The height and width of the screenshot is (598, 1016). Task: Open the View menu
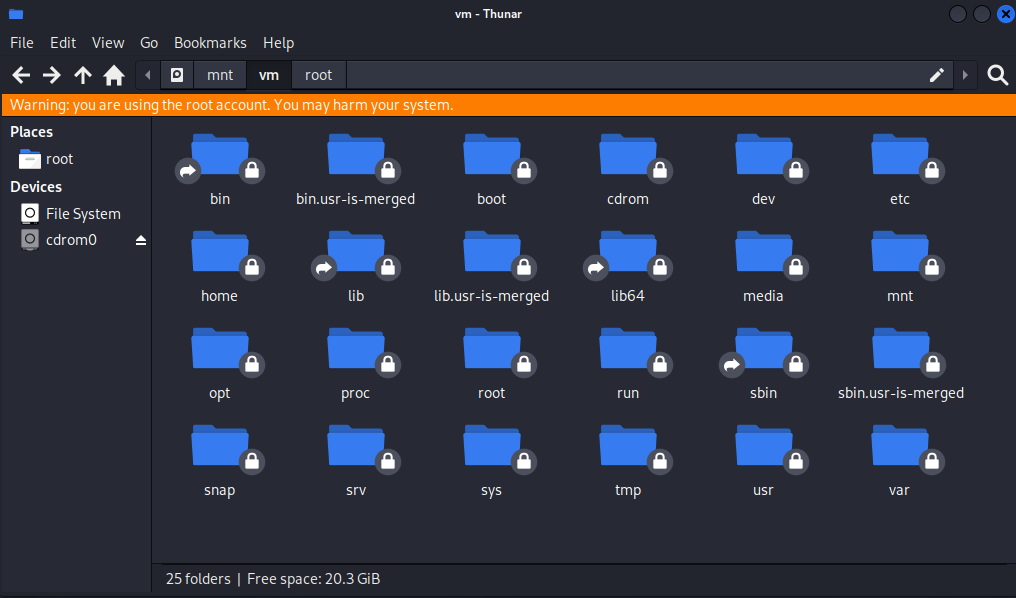coord(108,43)
